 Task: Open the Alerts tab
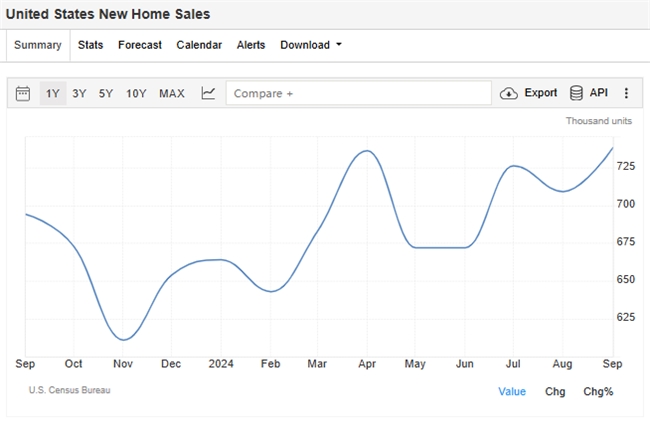(x=251, y=45)
